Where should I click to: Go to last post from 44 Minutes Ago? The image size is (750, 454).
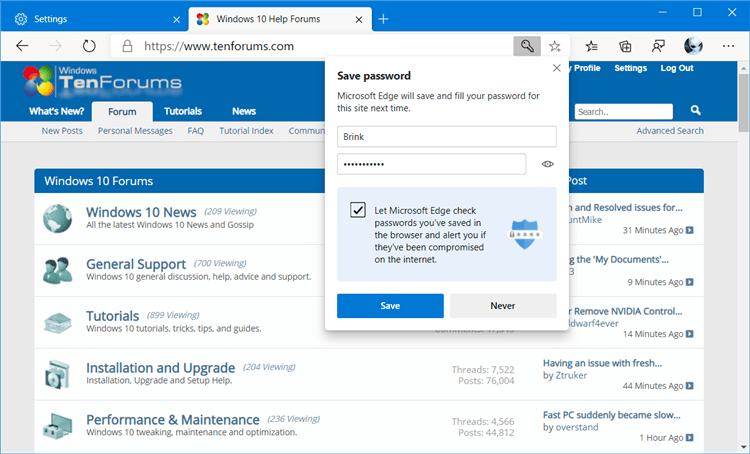pyautogui.click(x=690, y=386)
